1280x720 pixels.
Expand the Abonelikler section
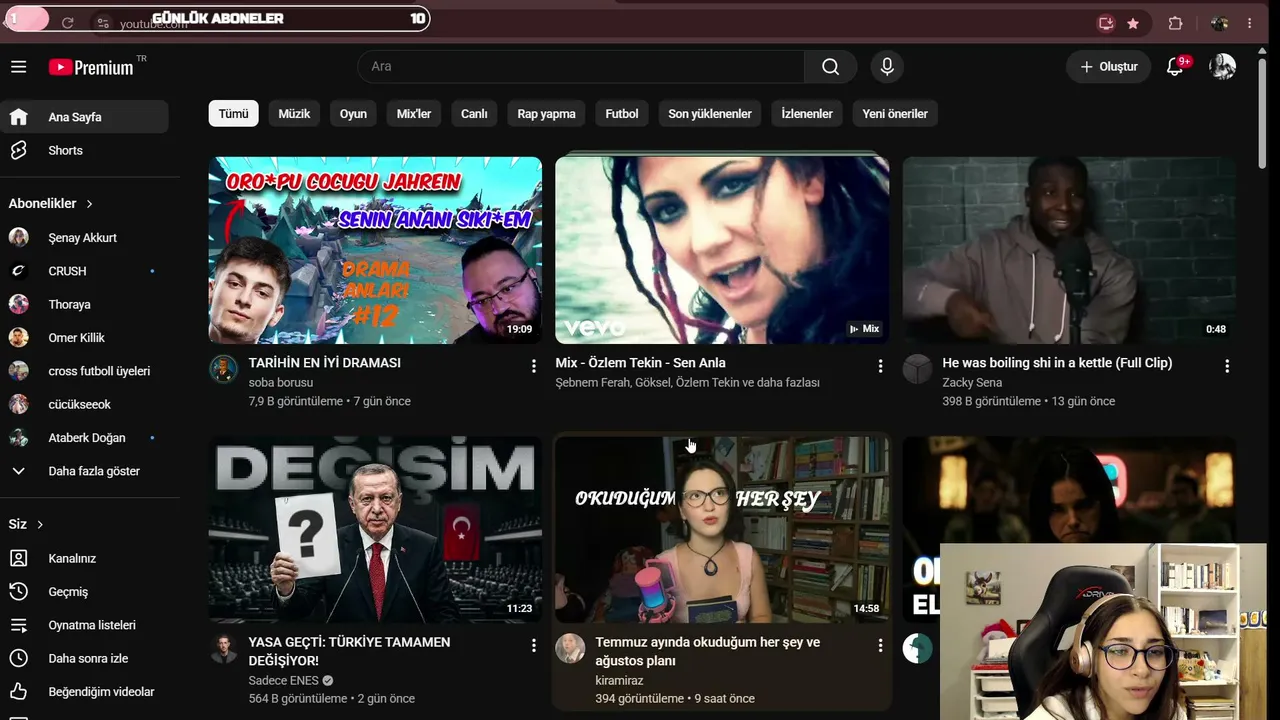tap(51, 203)
